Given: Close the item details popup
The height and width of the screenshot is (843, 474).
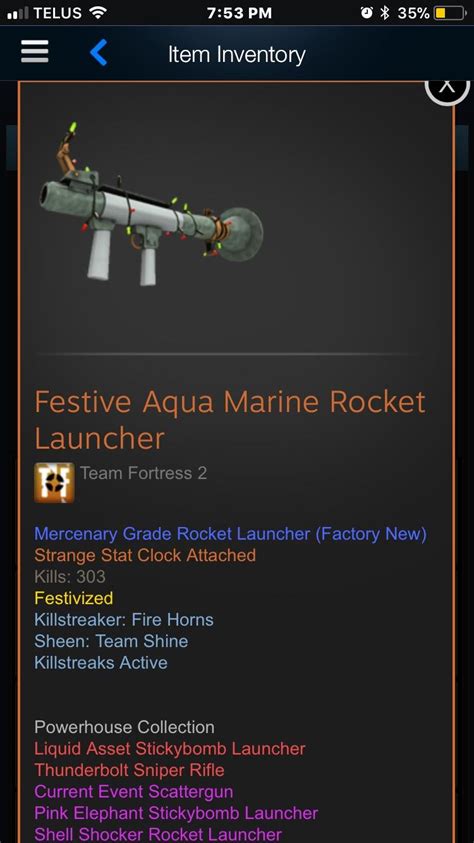Looking at the screenshot, I should pyautogui.click(x=447, y=87).
